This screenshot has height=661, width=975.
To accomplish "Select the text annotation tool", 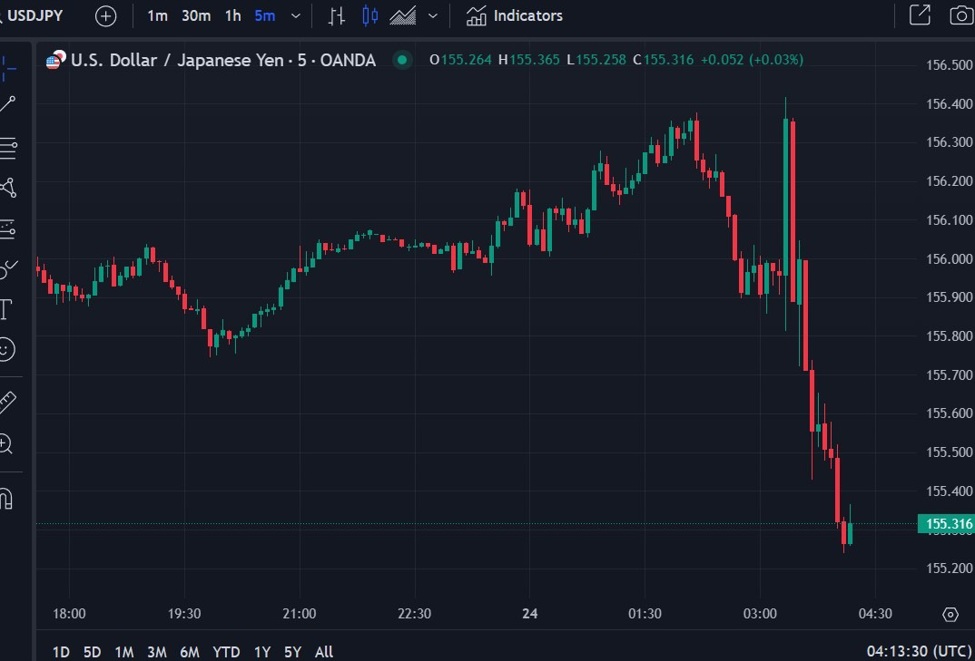I will point(6,309).
